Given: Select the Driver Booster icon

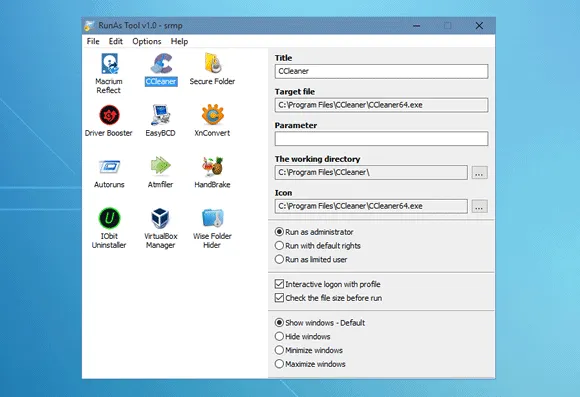Looking at the screenshot, I should (109, 115).
